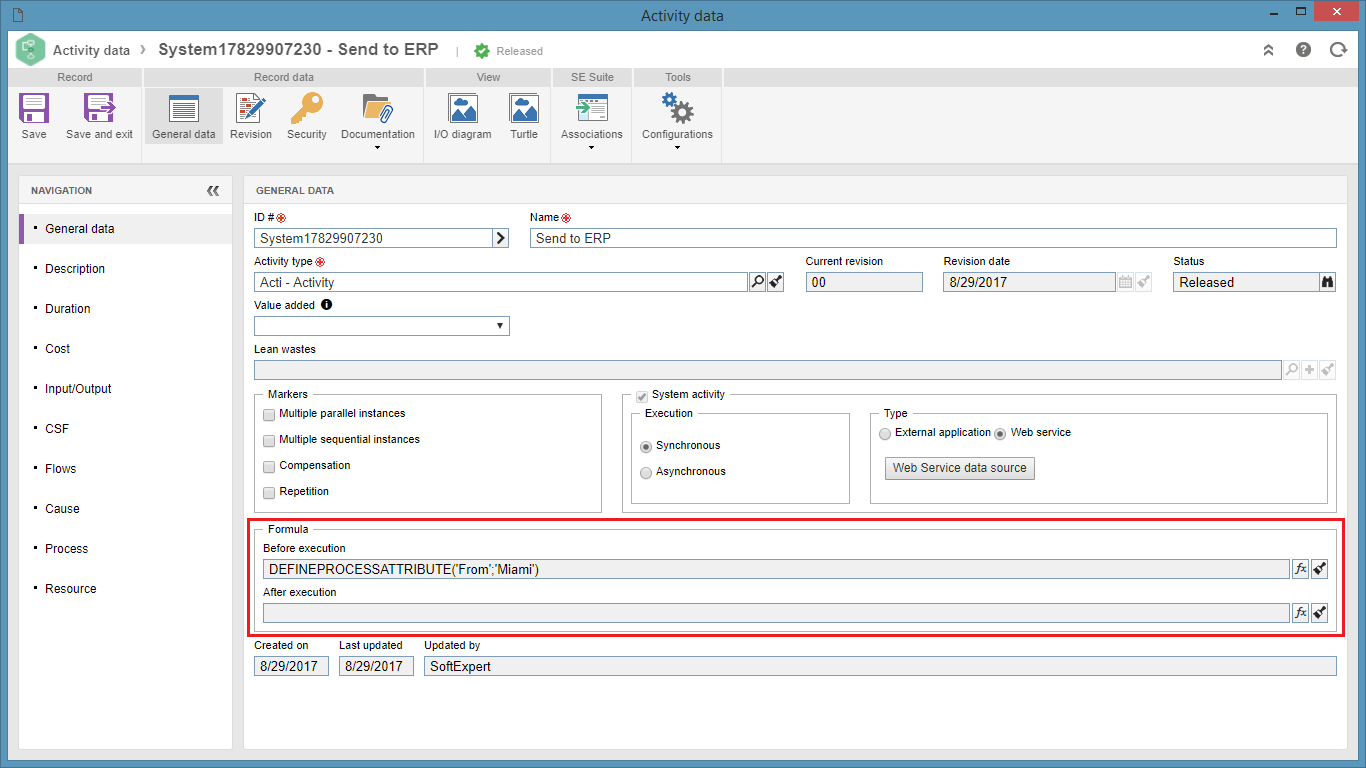Click the Lean wastes field
This screenshot has width=1366, height=768.
768,370
